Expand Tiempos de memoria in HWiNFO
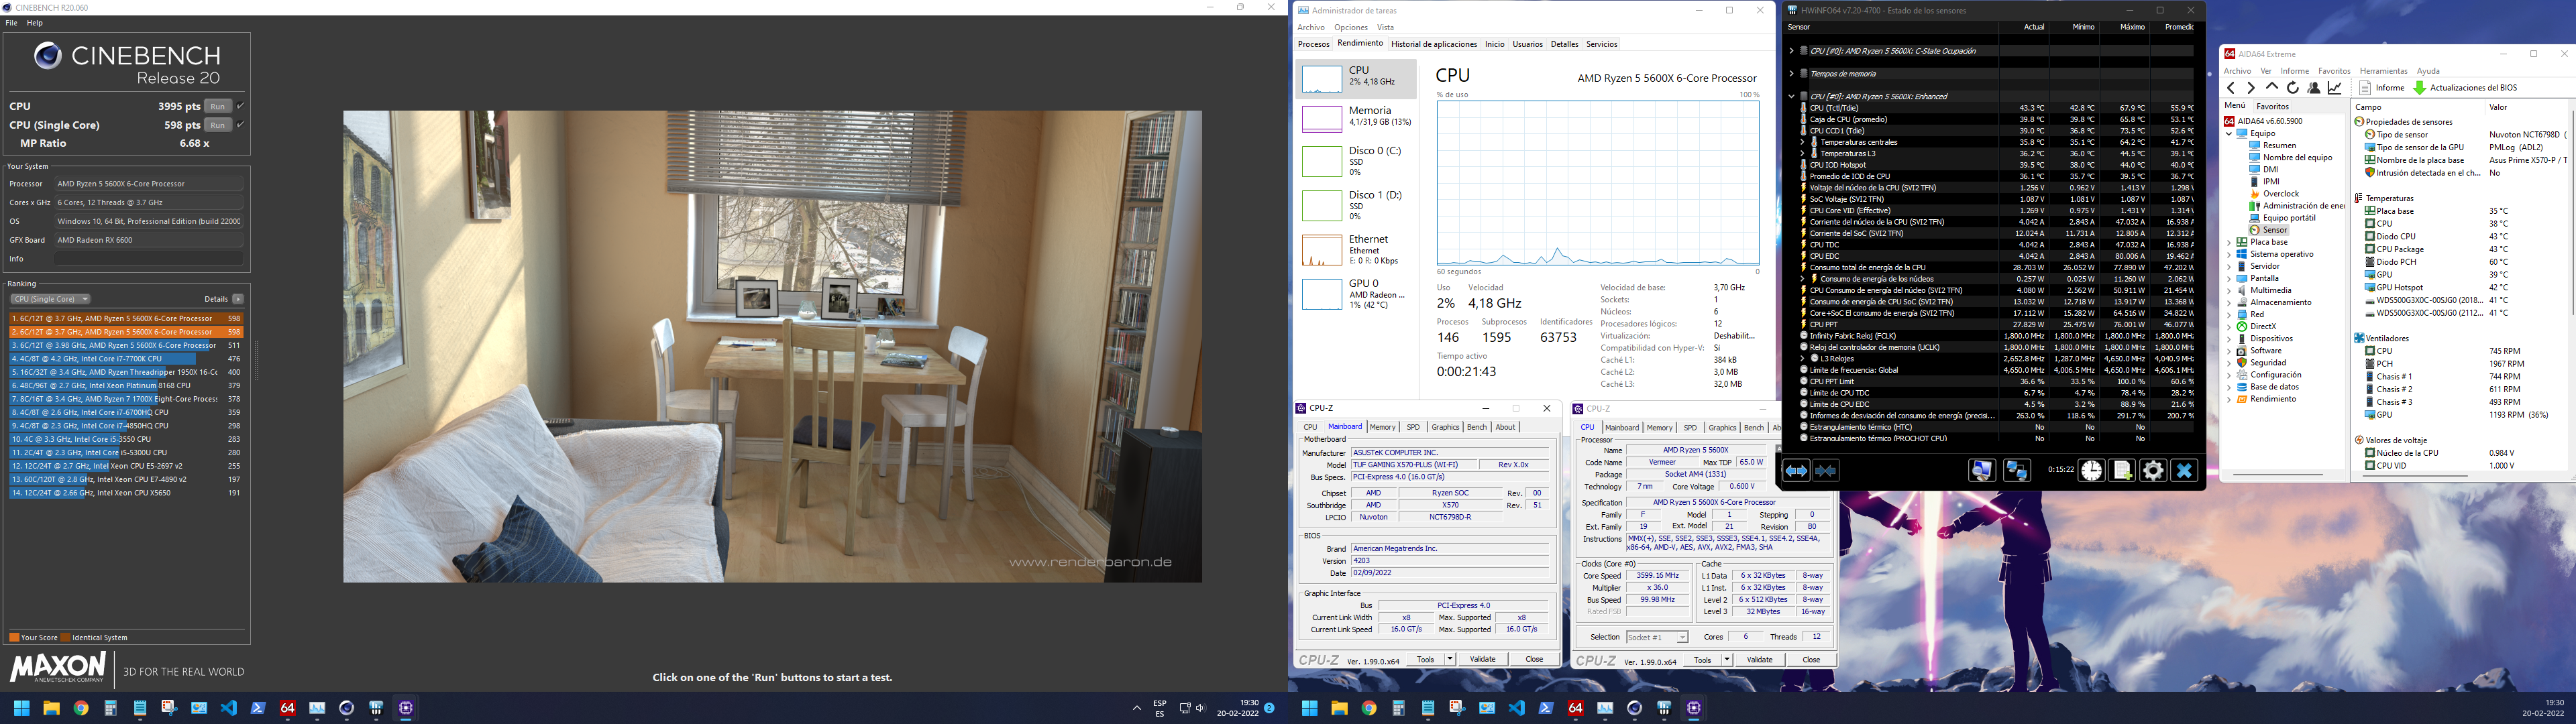Image resolution: width=2576 pixels, height=724 pixels. point(1791,74)
